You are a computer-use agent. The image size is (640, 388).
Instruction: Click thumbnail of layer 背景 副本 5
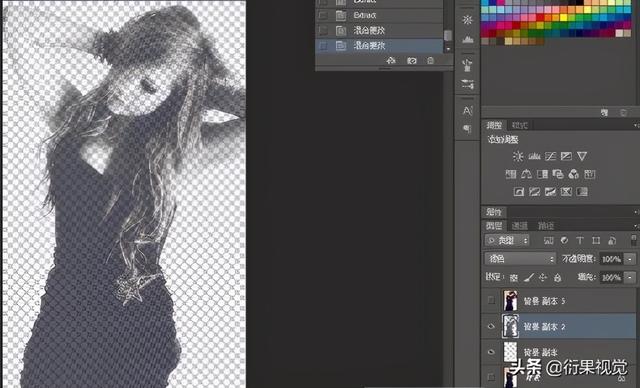(x=510, y=300)
